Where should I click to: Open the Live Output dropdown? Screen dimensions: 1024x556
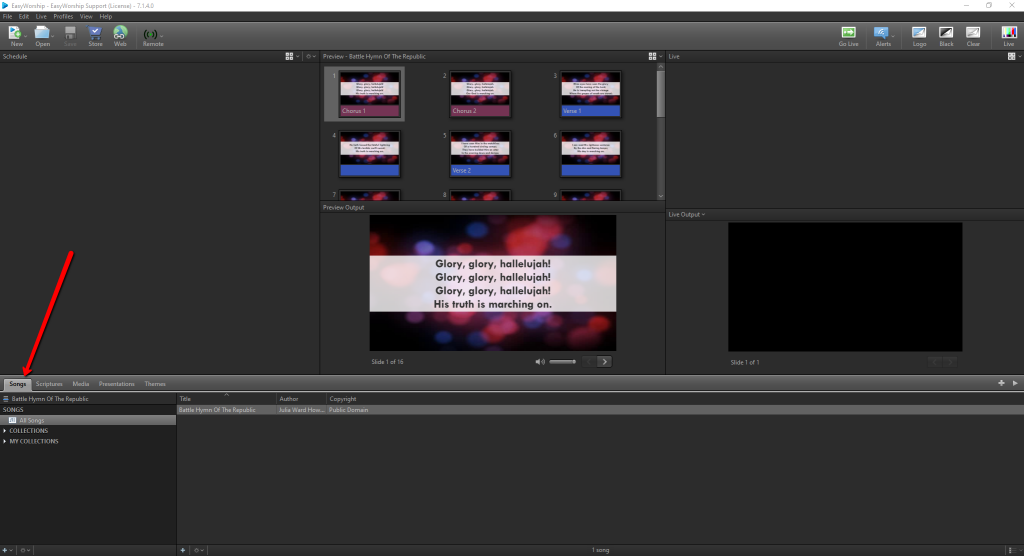(686, 214)
